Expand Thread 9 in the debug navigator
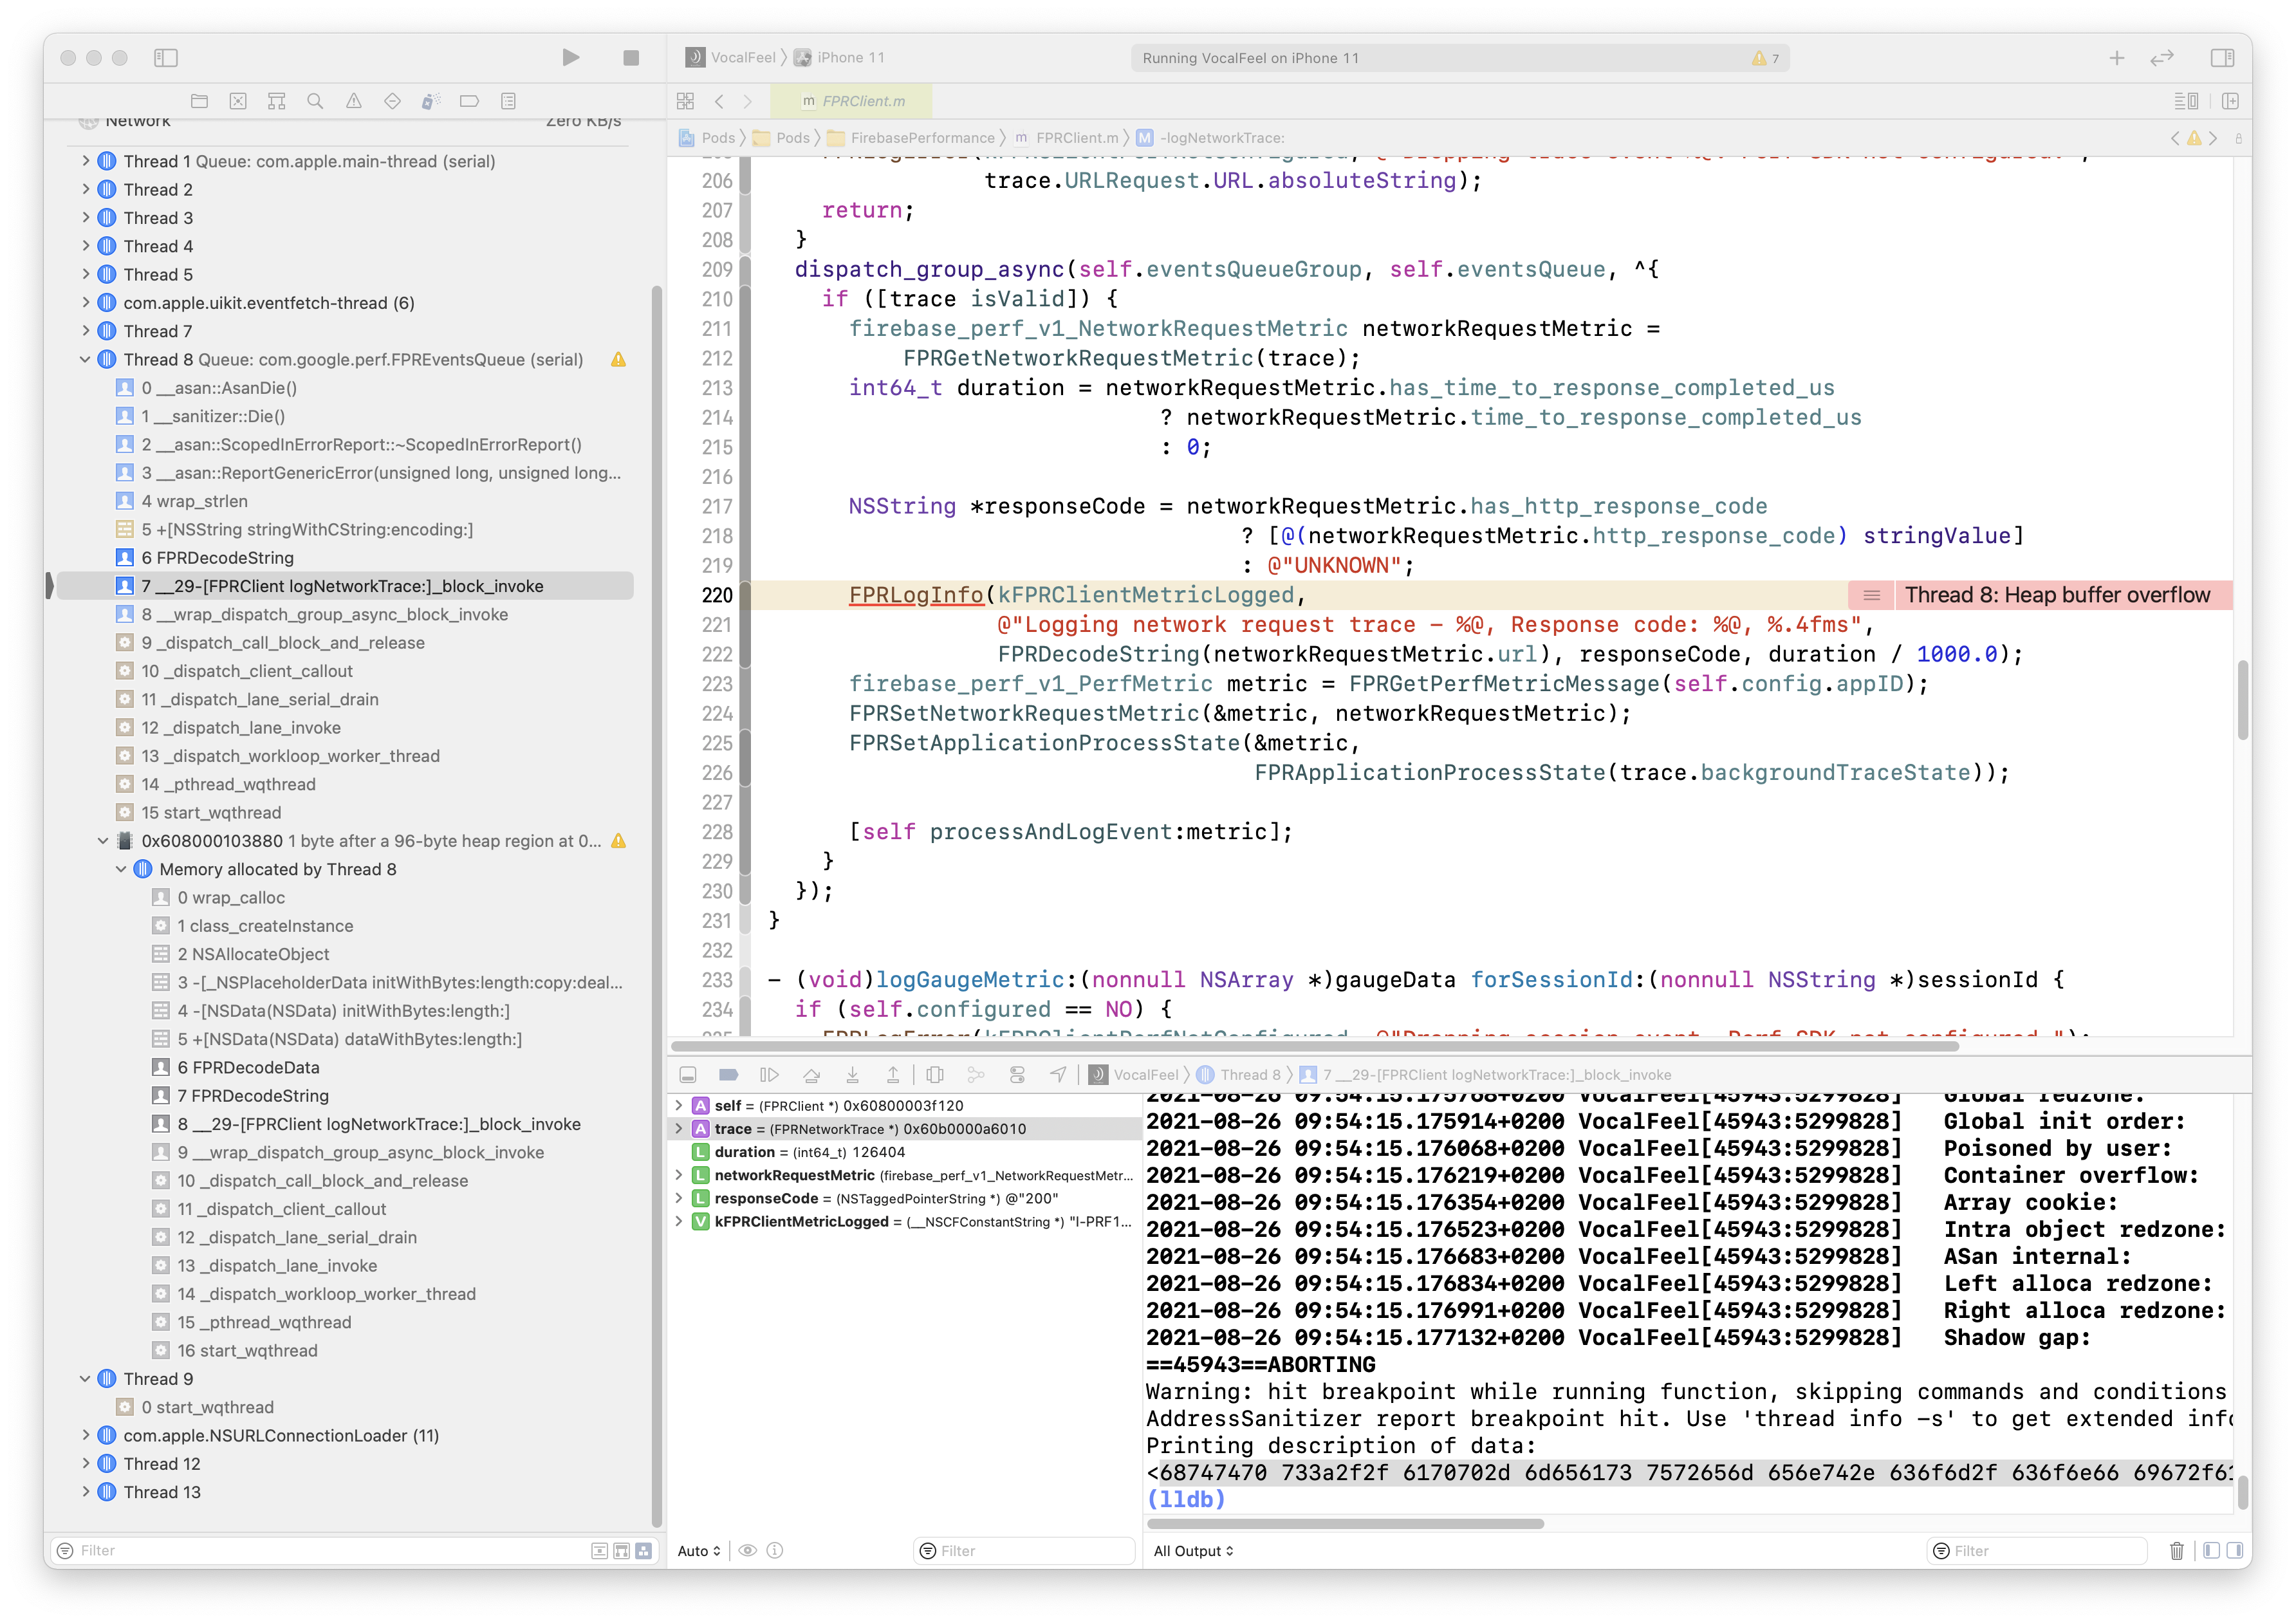The height and width of the screenshot is (1623, 2296). [85, 1378]
